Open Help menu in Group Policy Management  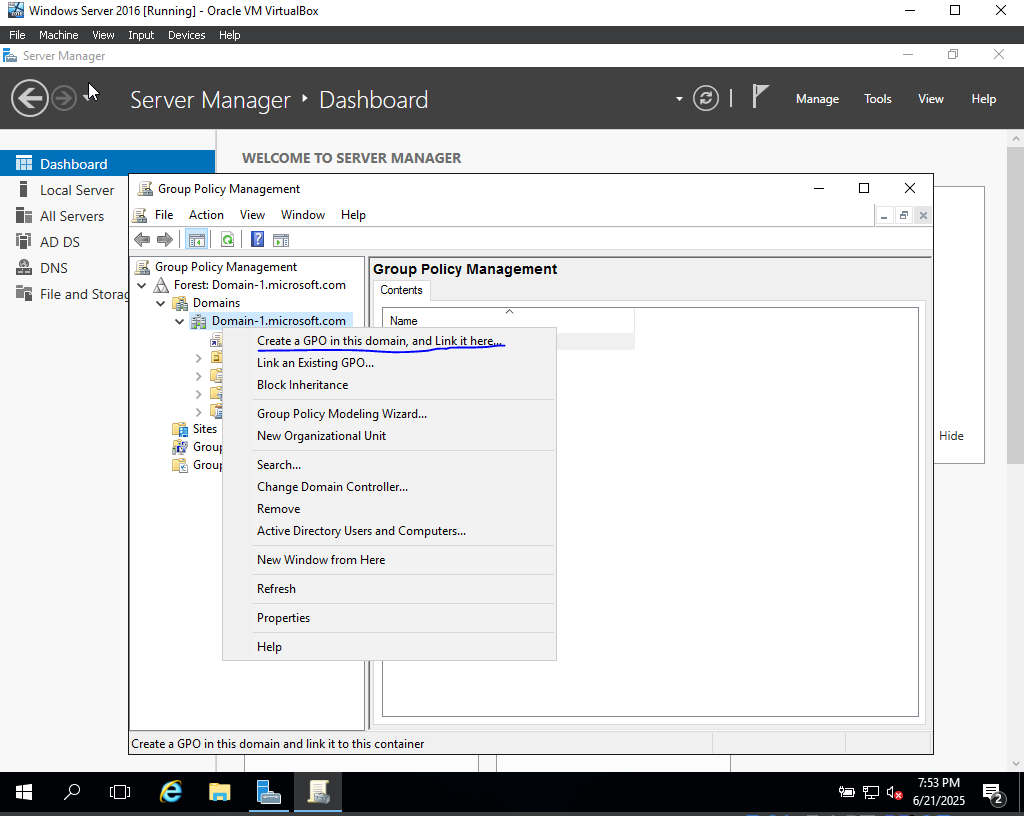353,215
